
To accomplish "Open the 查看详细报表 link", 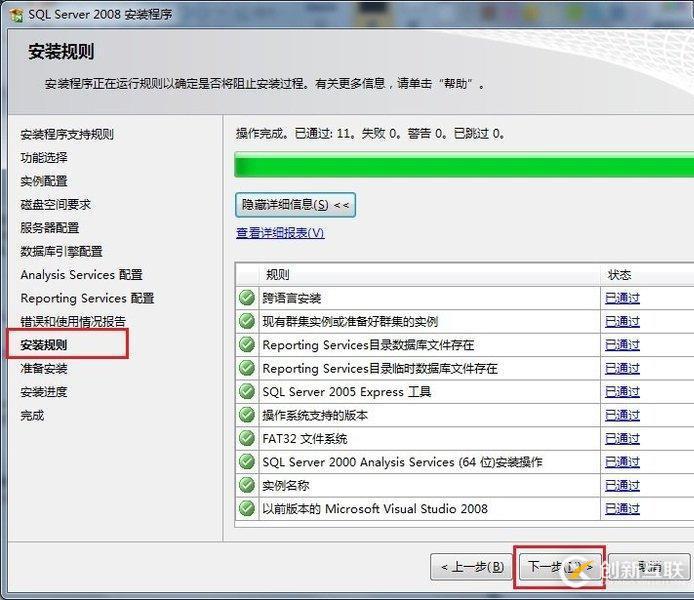I will [280, 233].
